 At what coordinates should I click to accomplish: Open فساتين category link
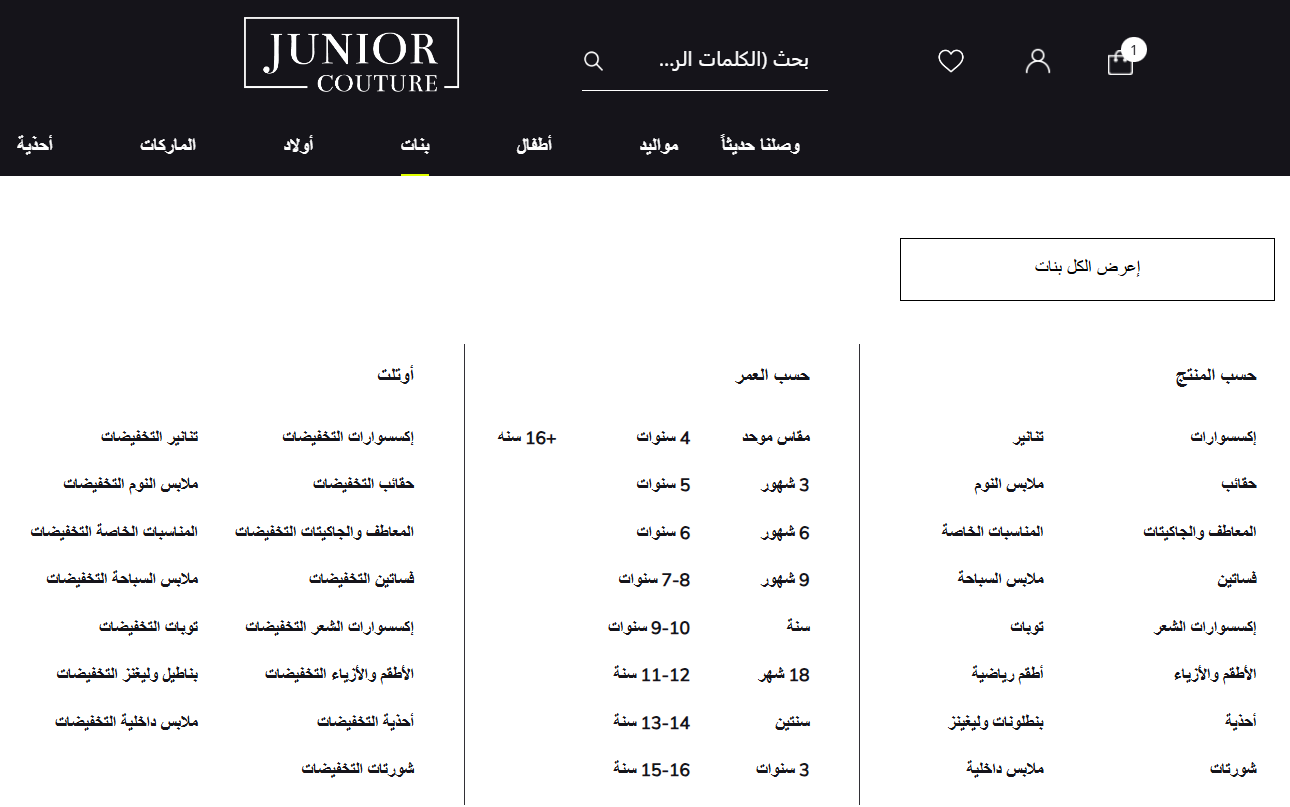point(1237,579)
